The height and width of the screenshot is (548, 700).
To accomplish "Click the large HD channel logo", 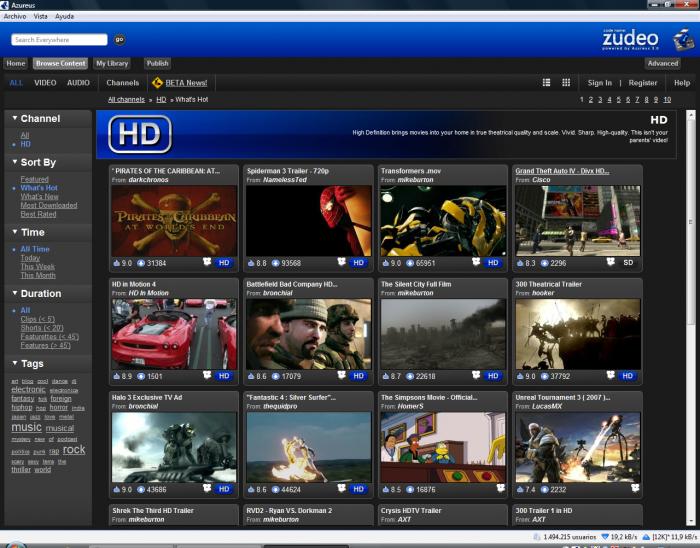I will point(140,134).
